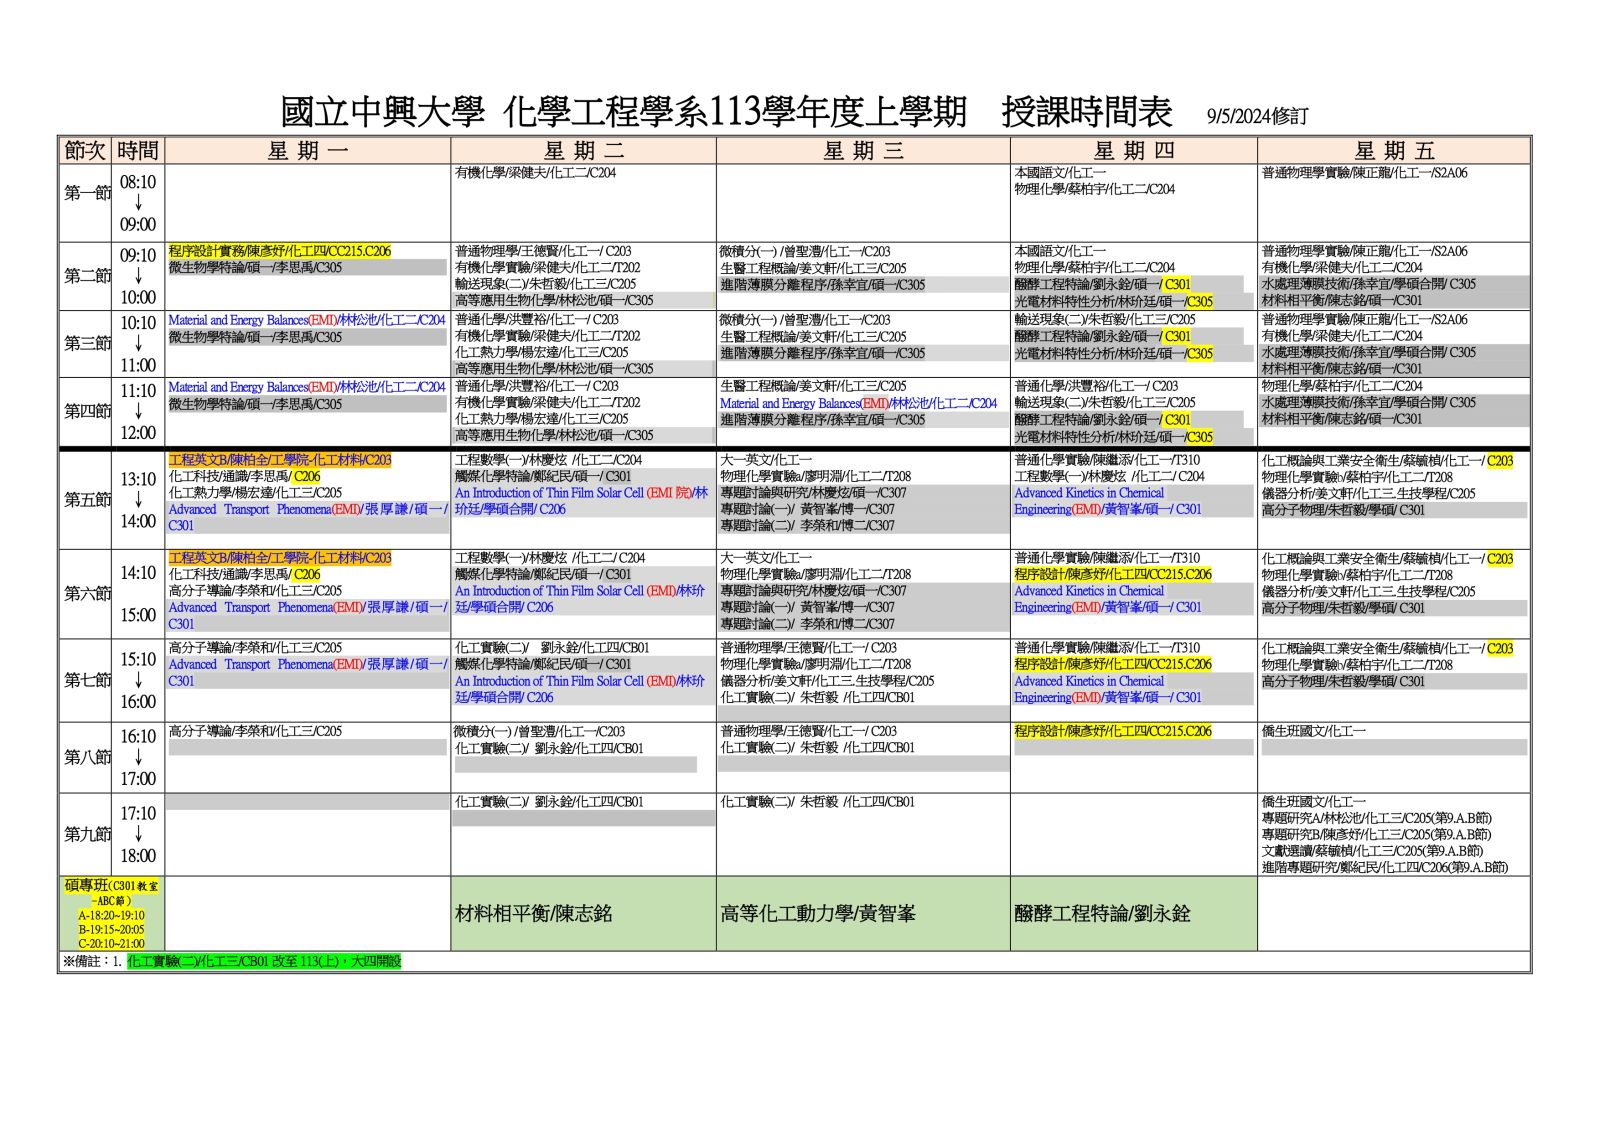The width and height of the screenshot is (1600, 1131).
Task: Select the 08:10 start time
Action: (x=138, y=182)
